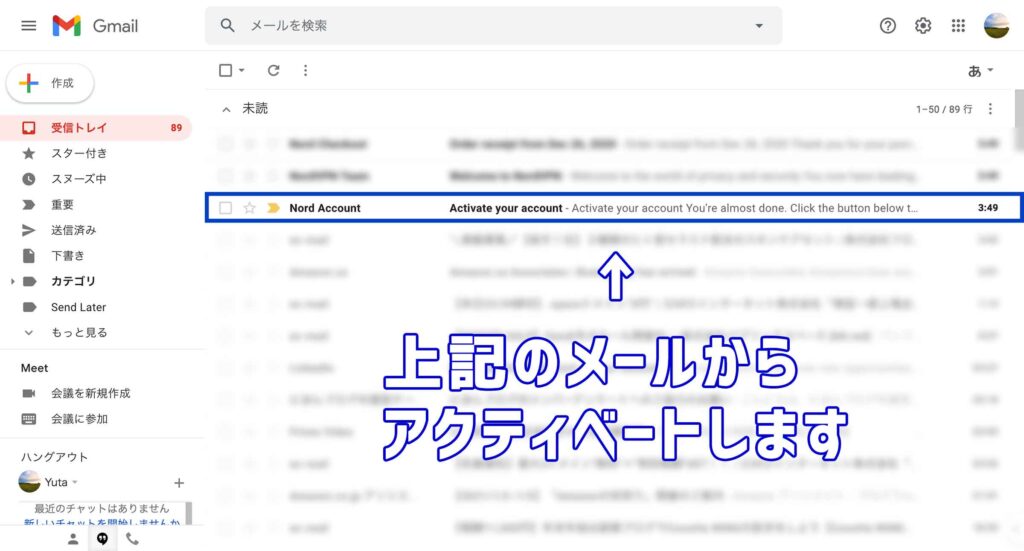The image size is (1024, 551).
Task: Go to the 送信済み folder
Action: click(x=74, y=230)
